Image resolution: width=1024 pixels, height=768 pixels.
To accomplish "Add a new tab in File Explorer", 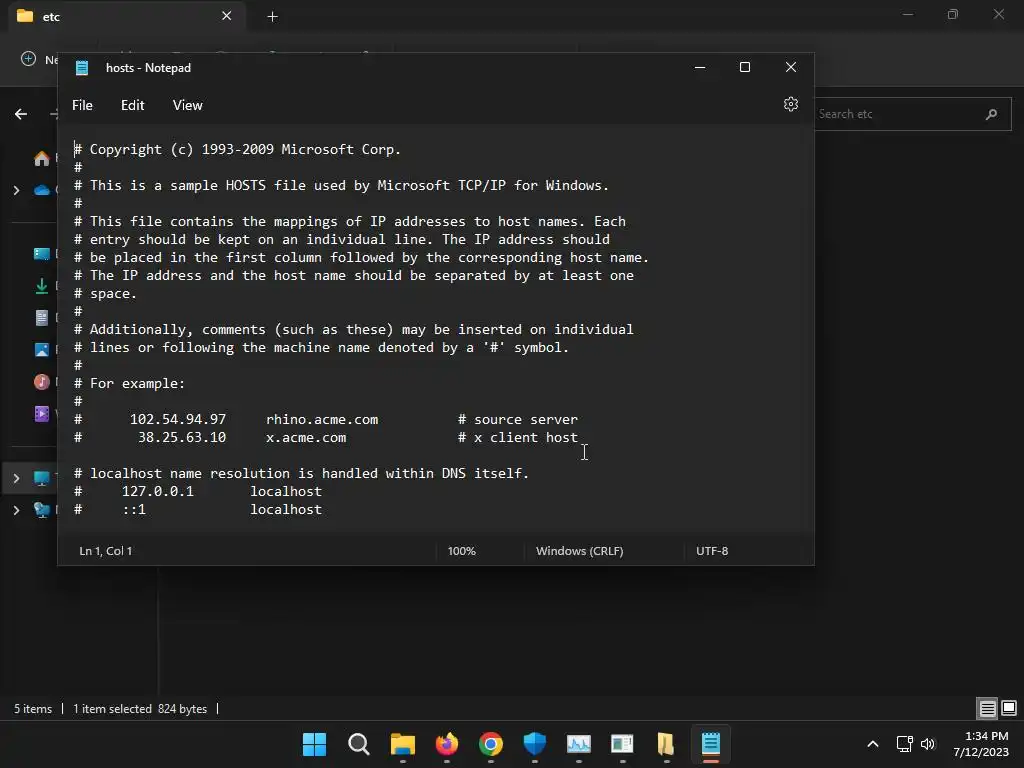I will click(272, 16).
